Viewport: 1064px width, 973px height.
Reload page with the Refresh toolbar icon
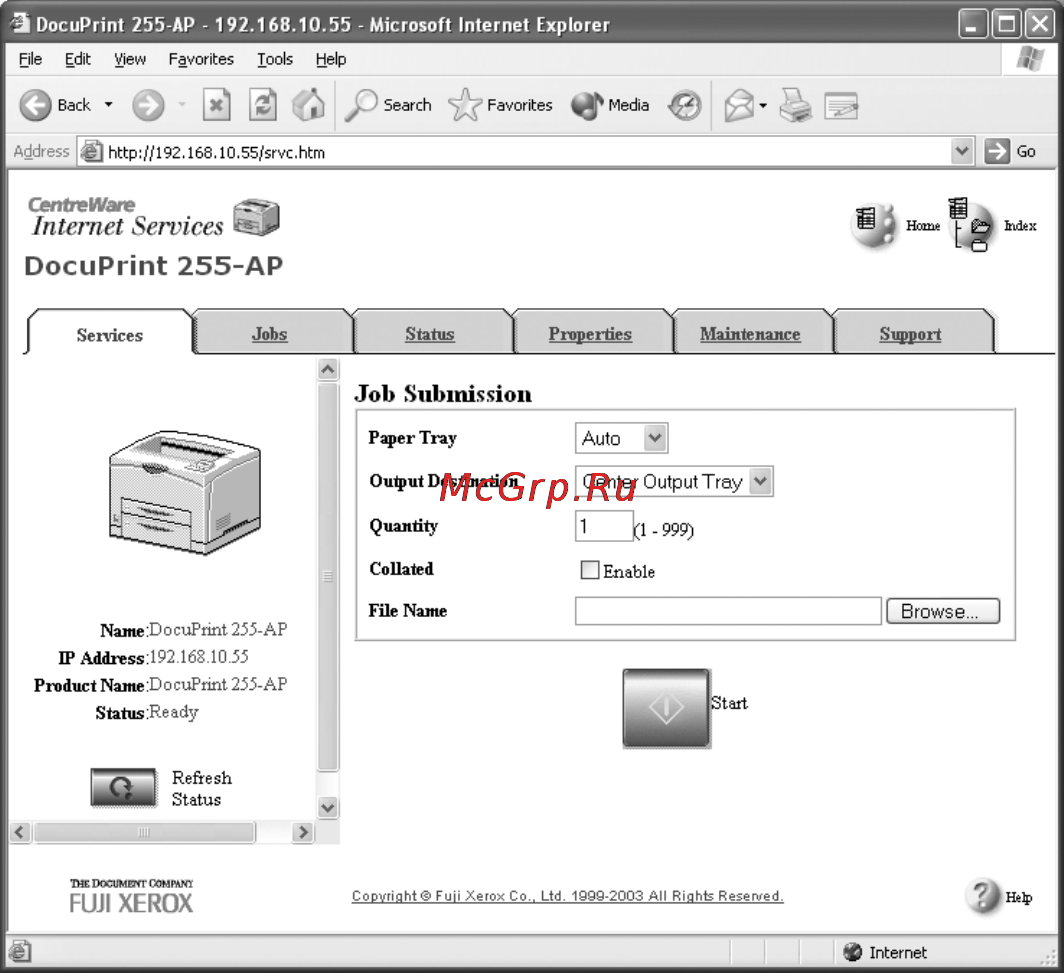pyautogui.click(x=263, y=105)
